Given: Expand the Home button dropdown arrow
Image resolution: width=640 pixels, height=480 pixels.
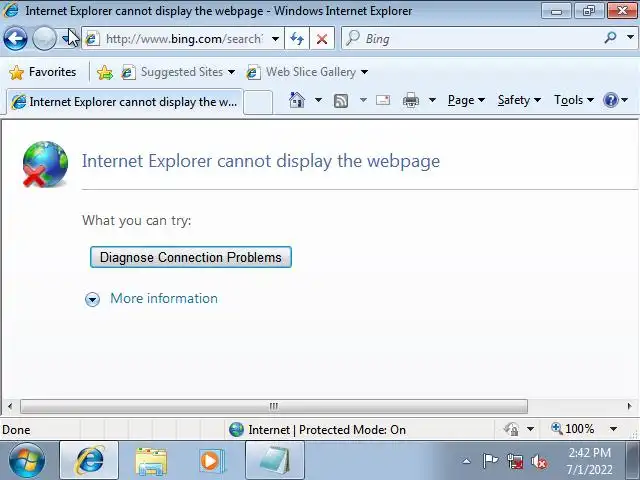Looking at the screenshot, I should click(318, 100).
